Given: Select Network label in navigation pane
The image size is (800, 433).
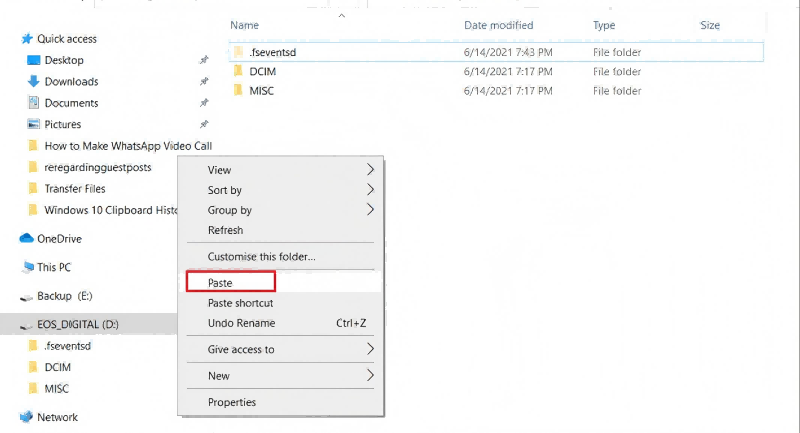Looking at the screenshot, I should [x=57, y=417].
